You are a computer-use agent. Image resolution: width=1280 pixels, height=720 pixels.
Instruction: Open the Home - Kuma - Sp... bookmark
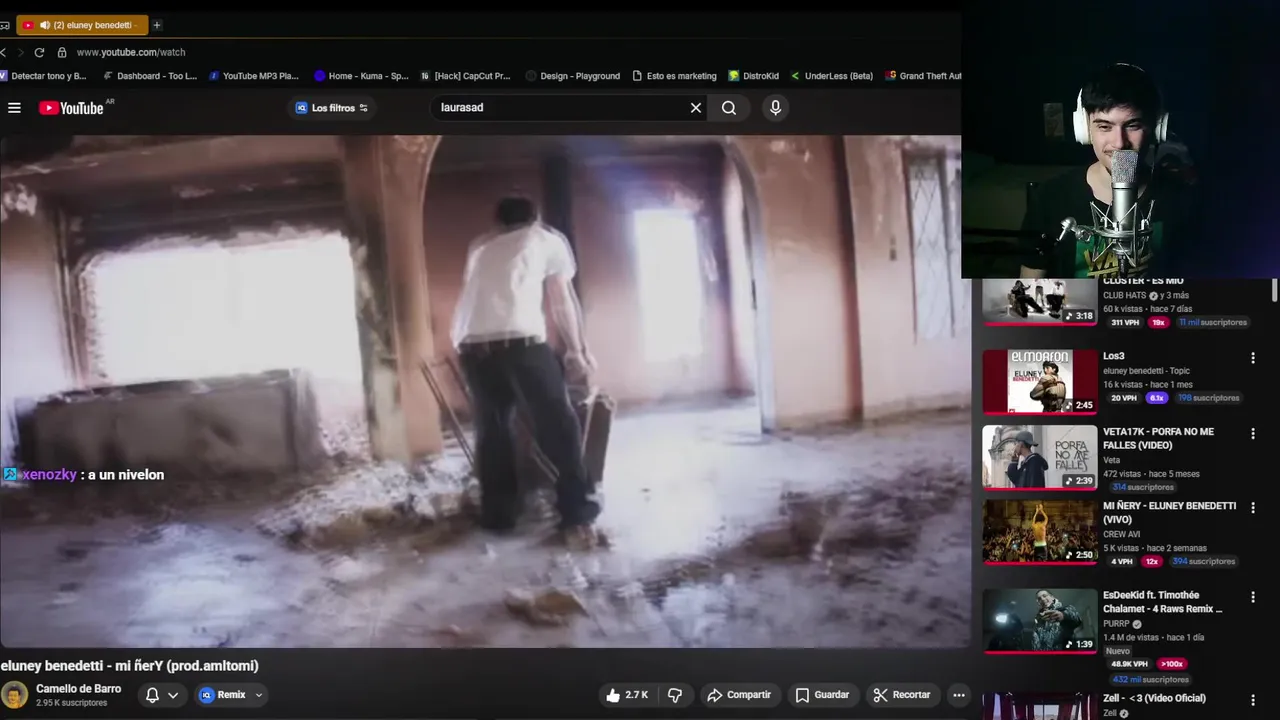pyautogui.click(x=361, y=76)
